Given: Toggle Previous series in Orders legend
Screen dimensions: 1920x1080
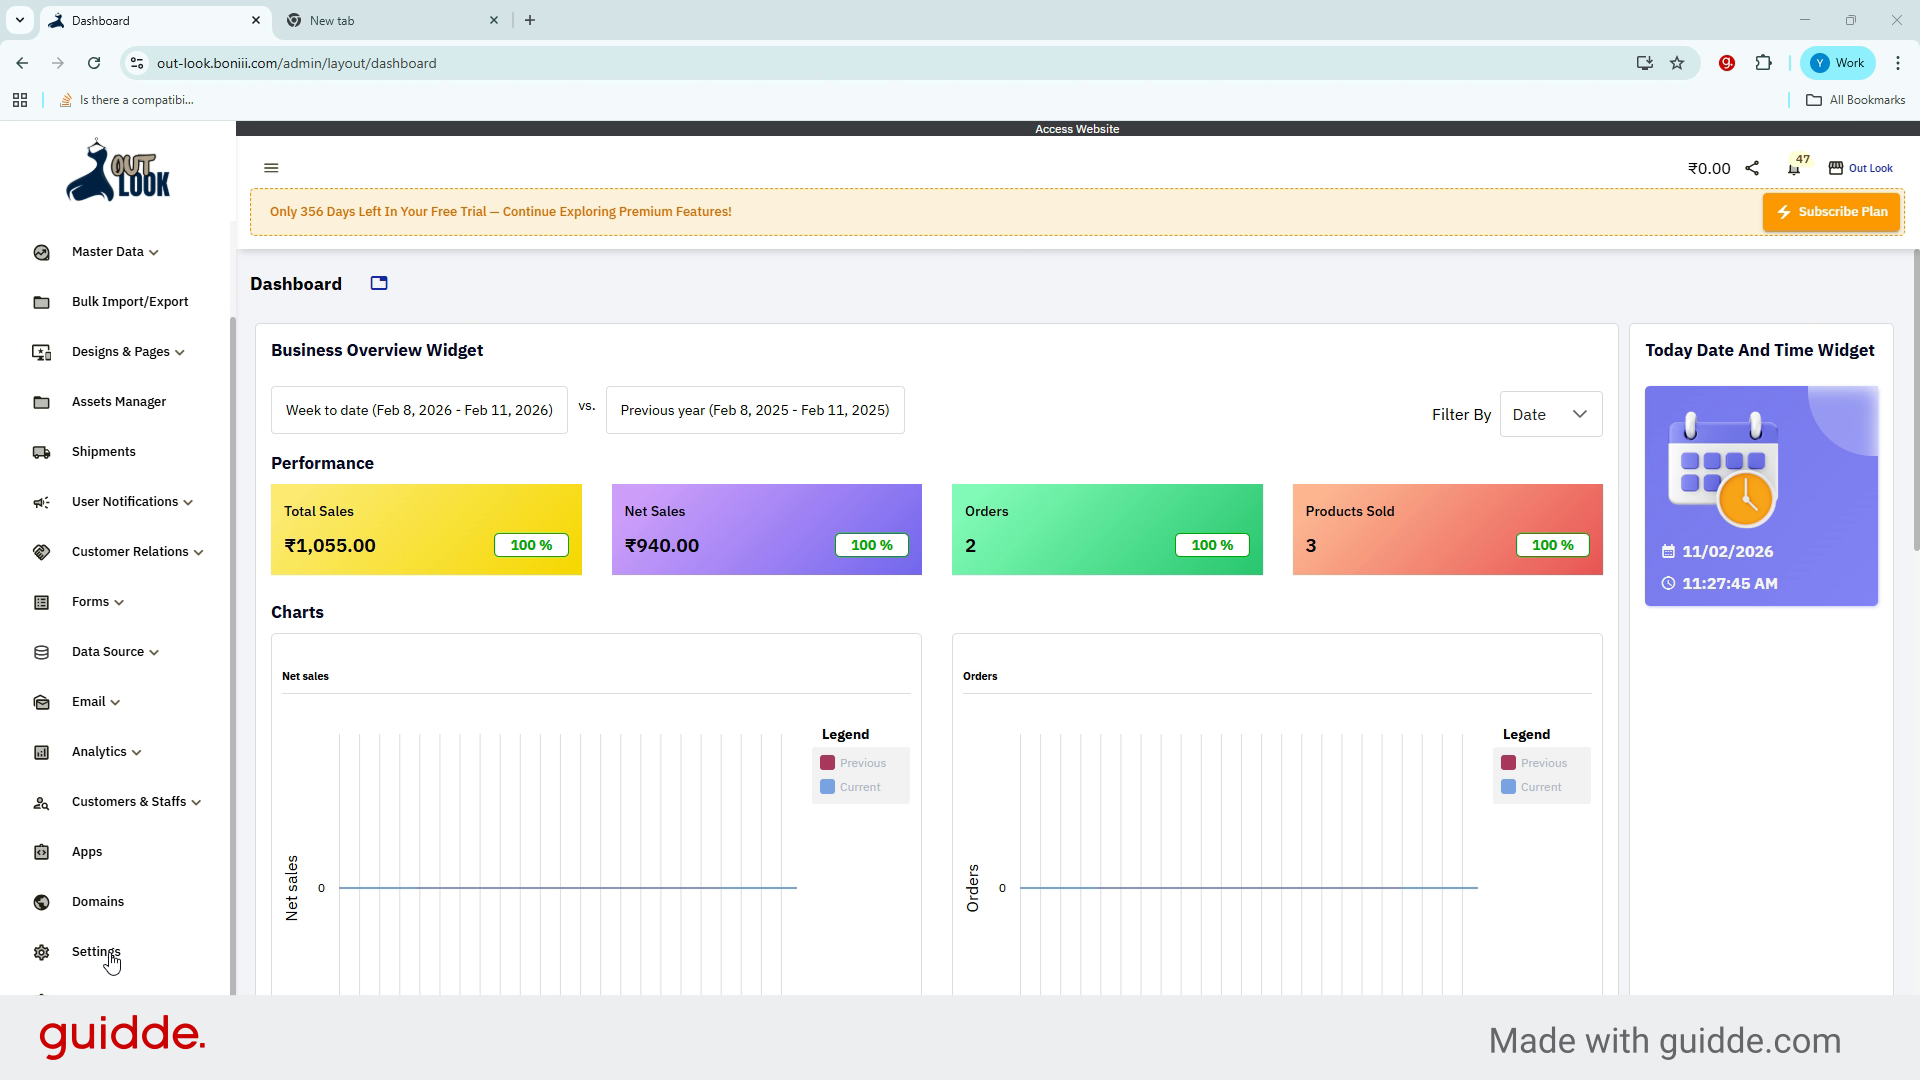Looking at the screenshot, I should 1534,763.
